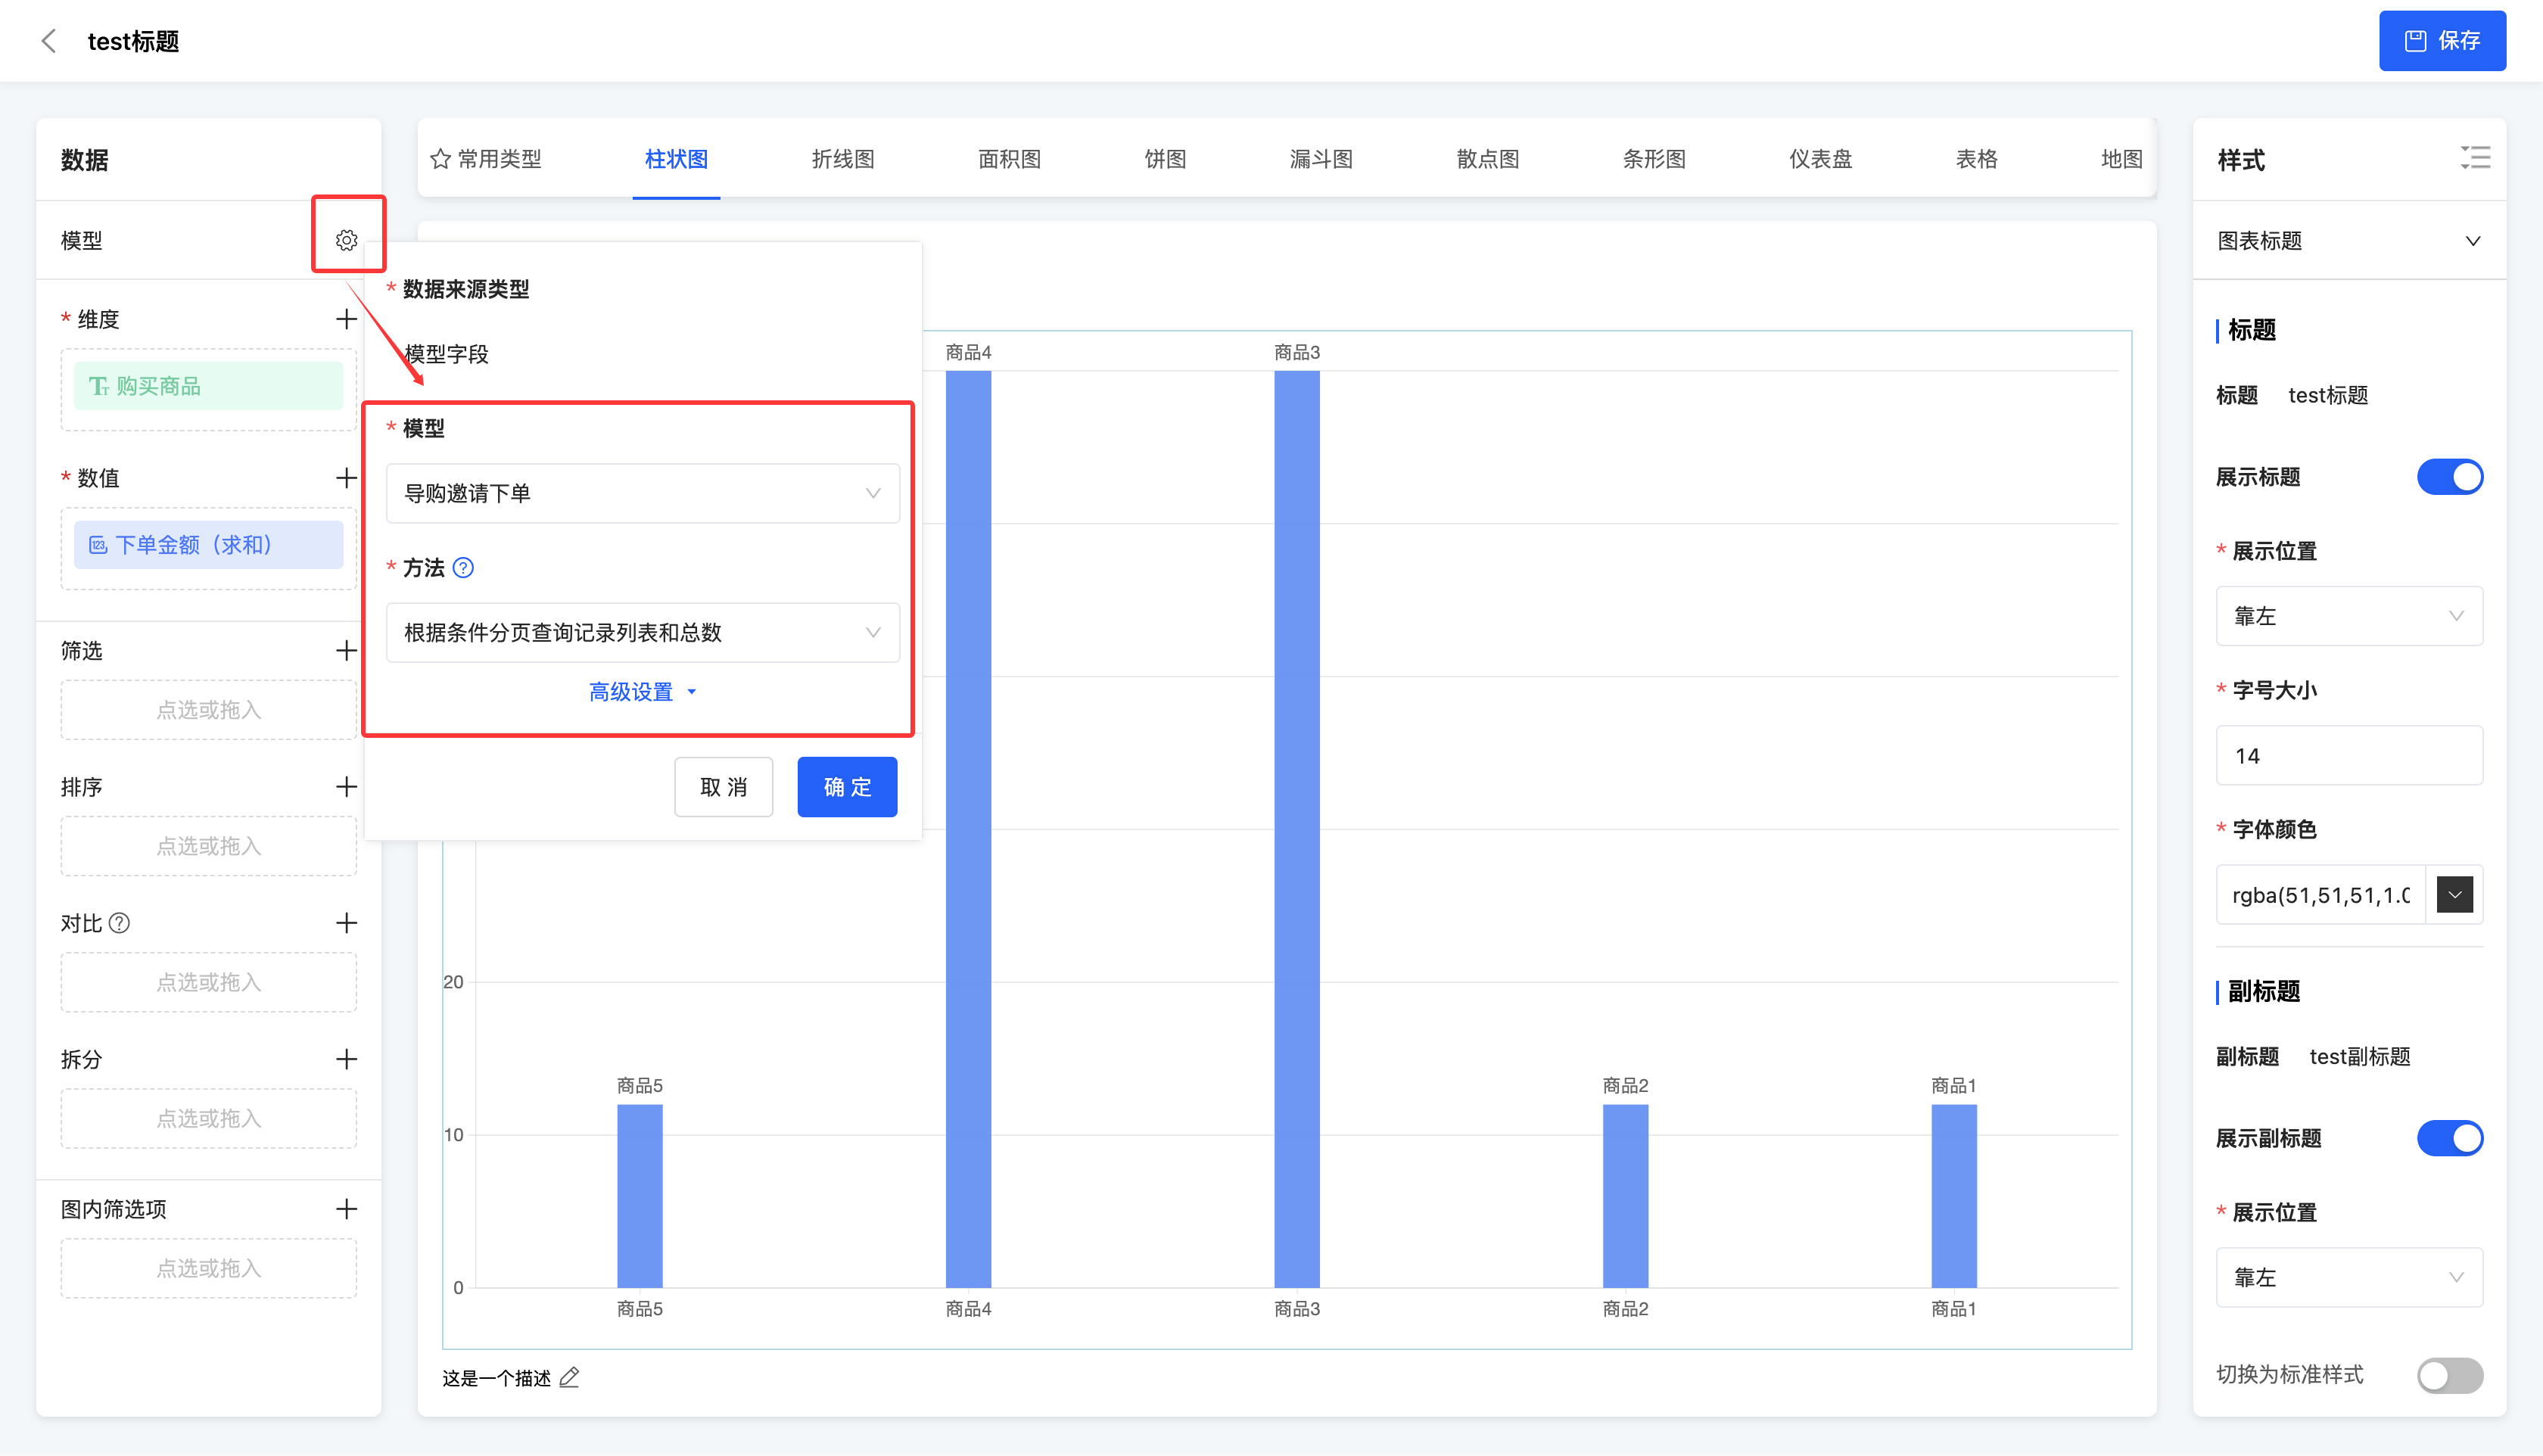Click the help icon next to 对比
2543x1456 pixels.
point(120,923)
